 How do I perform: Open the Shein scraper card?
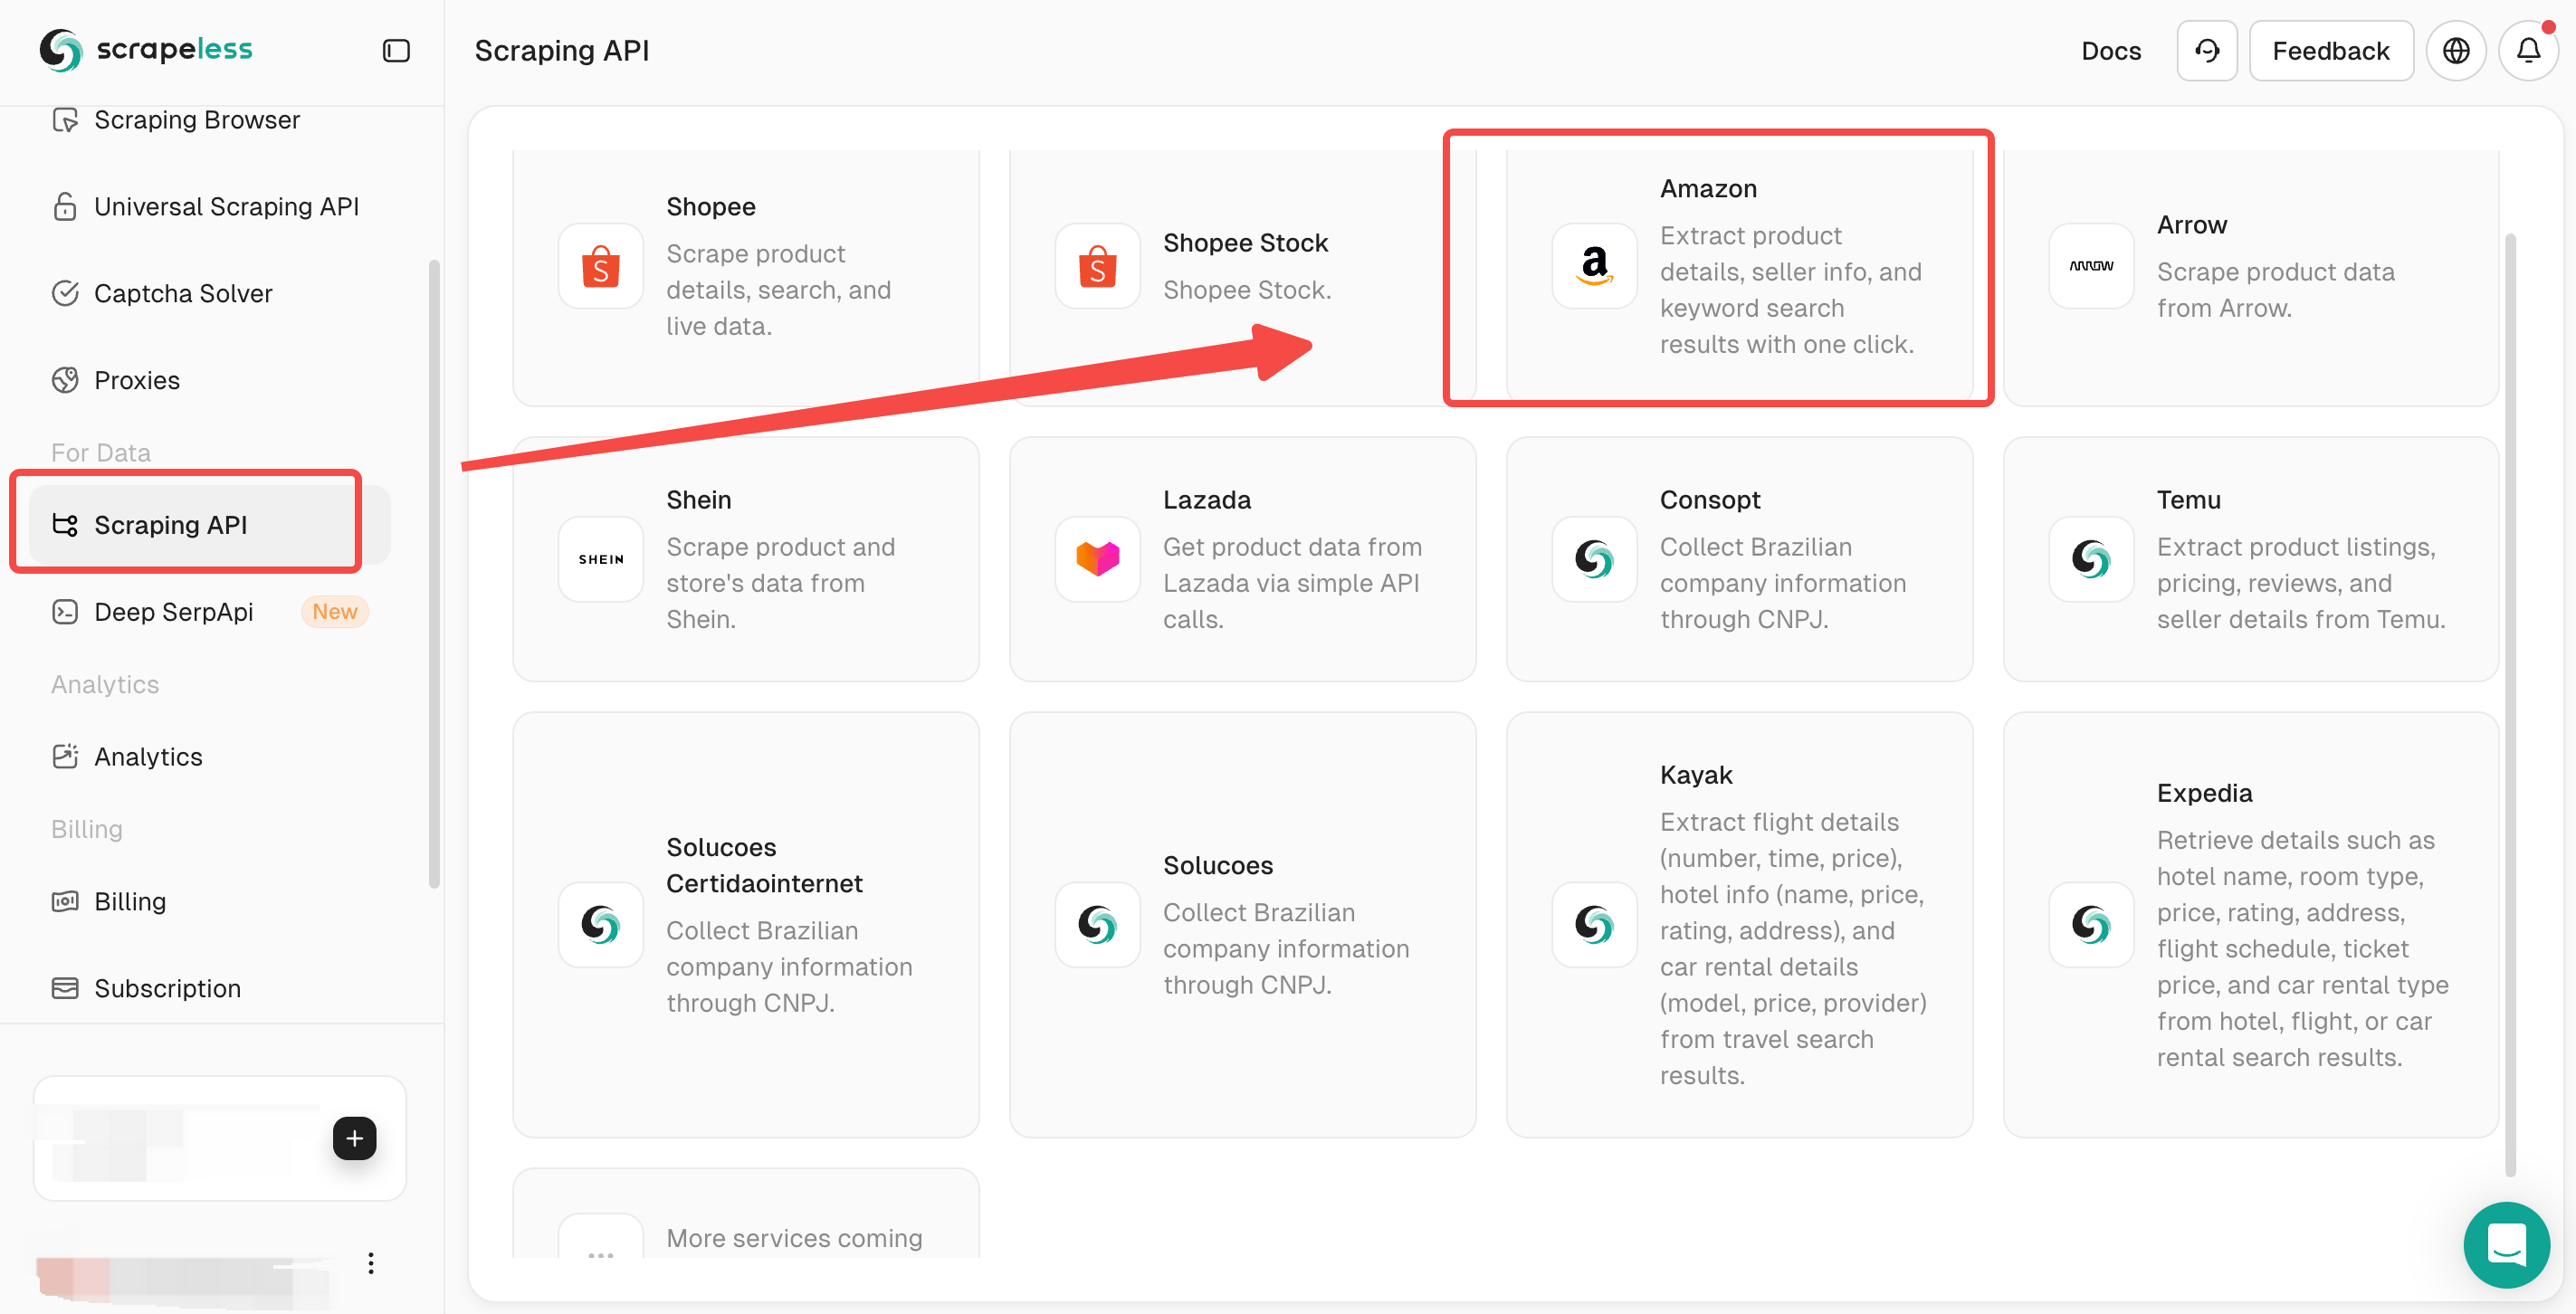coord(746,559)
